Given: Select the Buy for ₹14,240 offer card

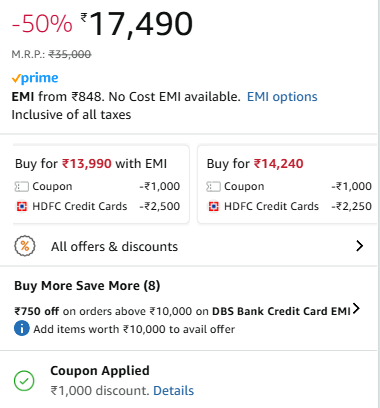Looking at the screenshot, I should (287, 184).
